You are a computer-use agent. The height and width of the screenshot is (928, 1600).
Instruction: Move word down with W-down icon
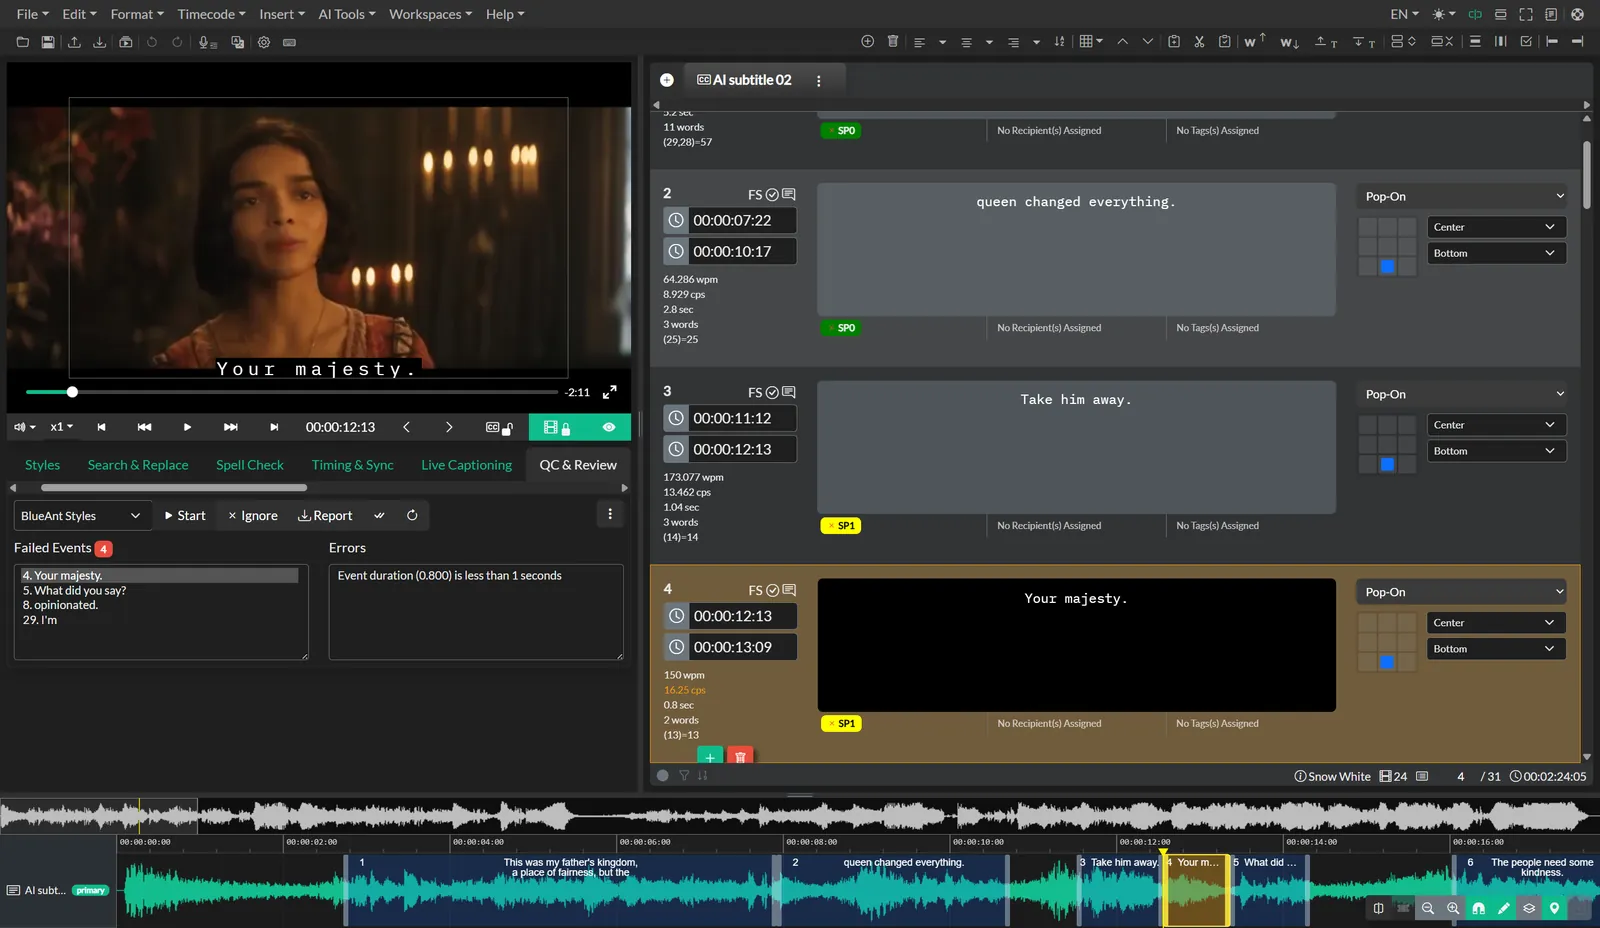1289,42
